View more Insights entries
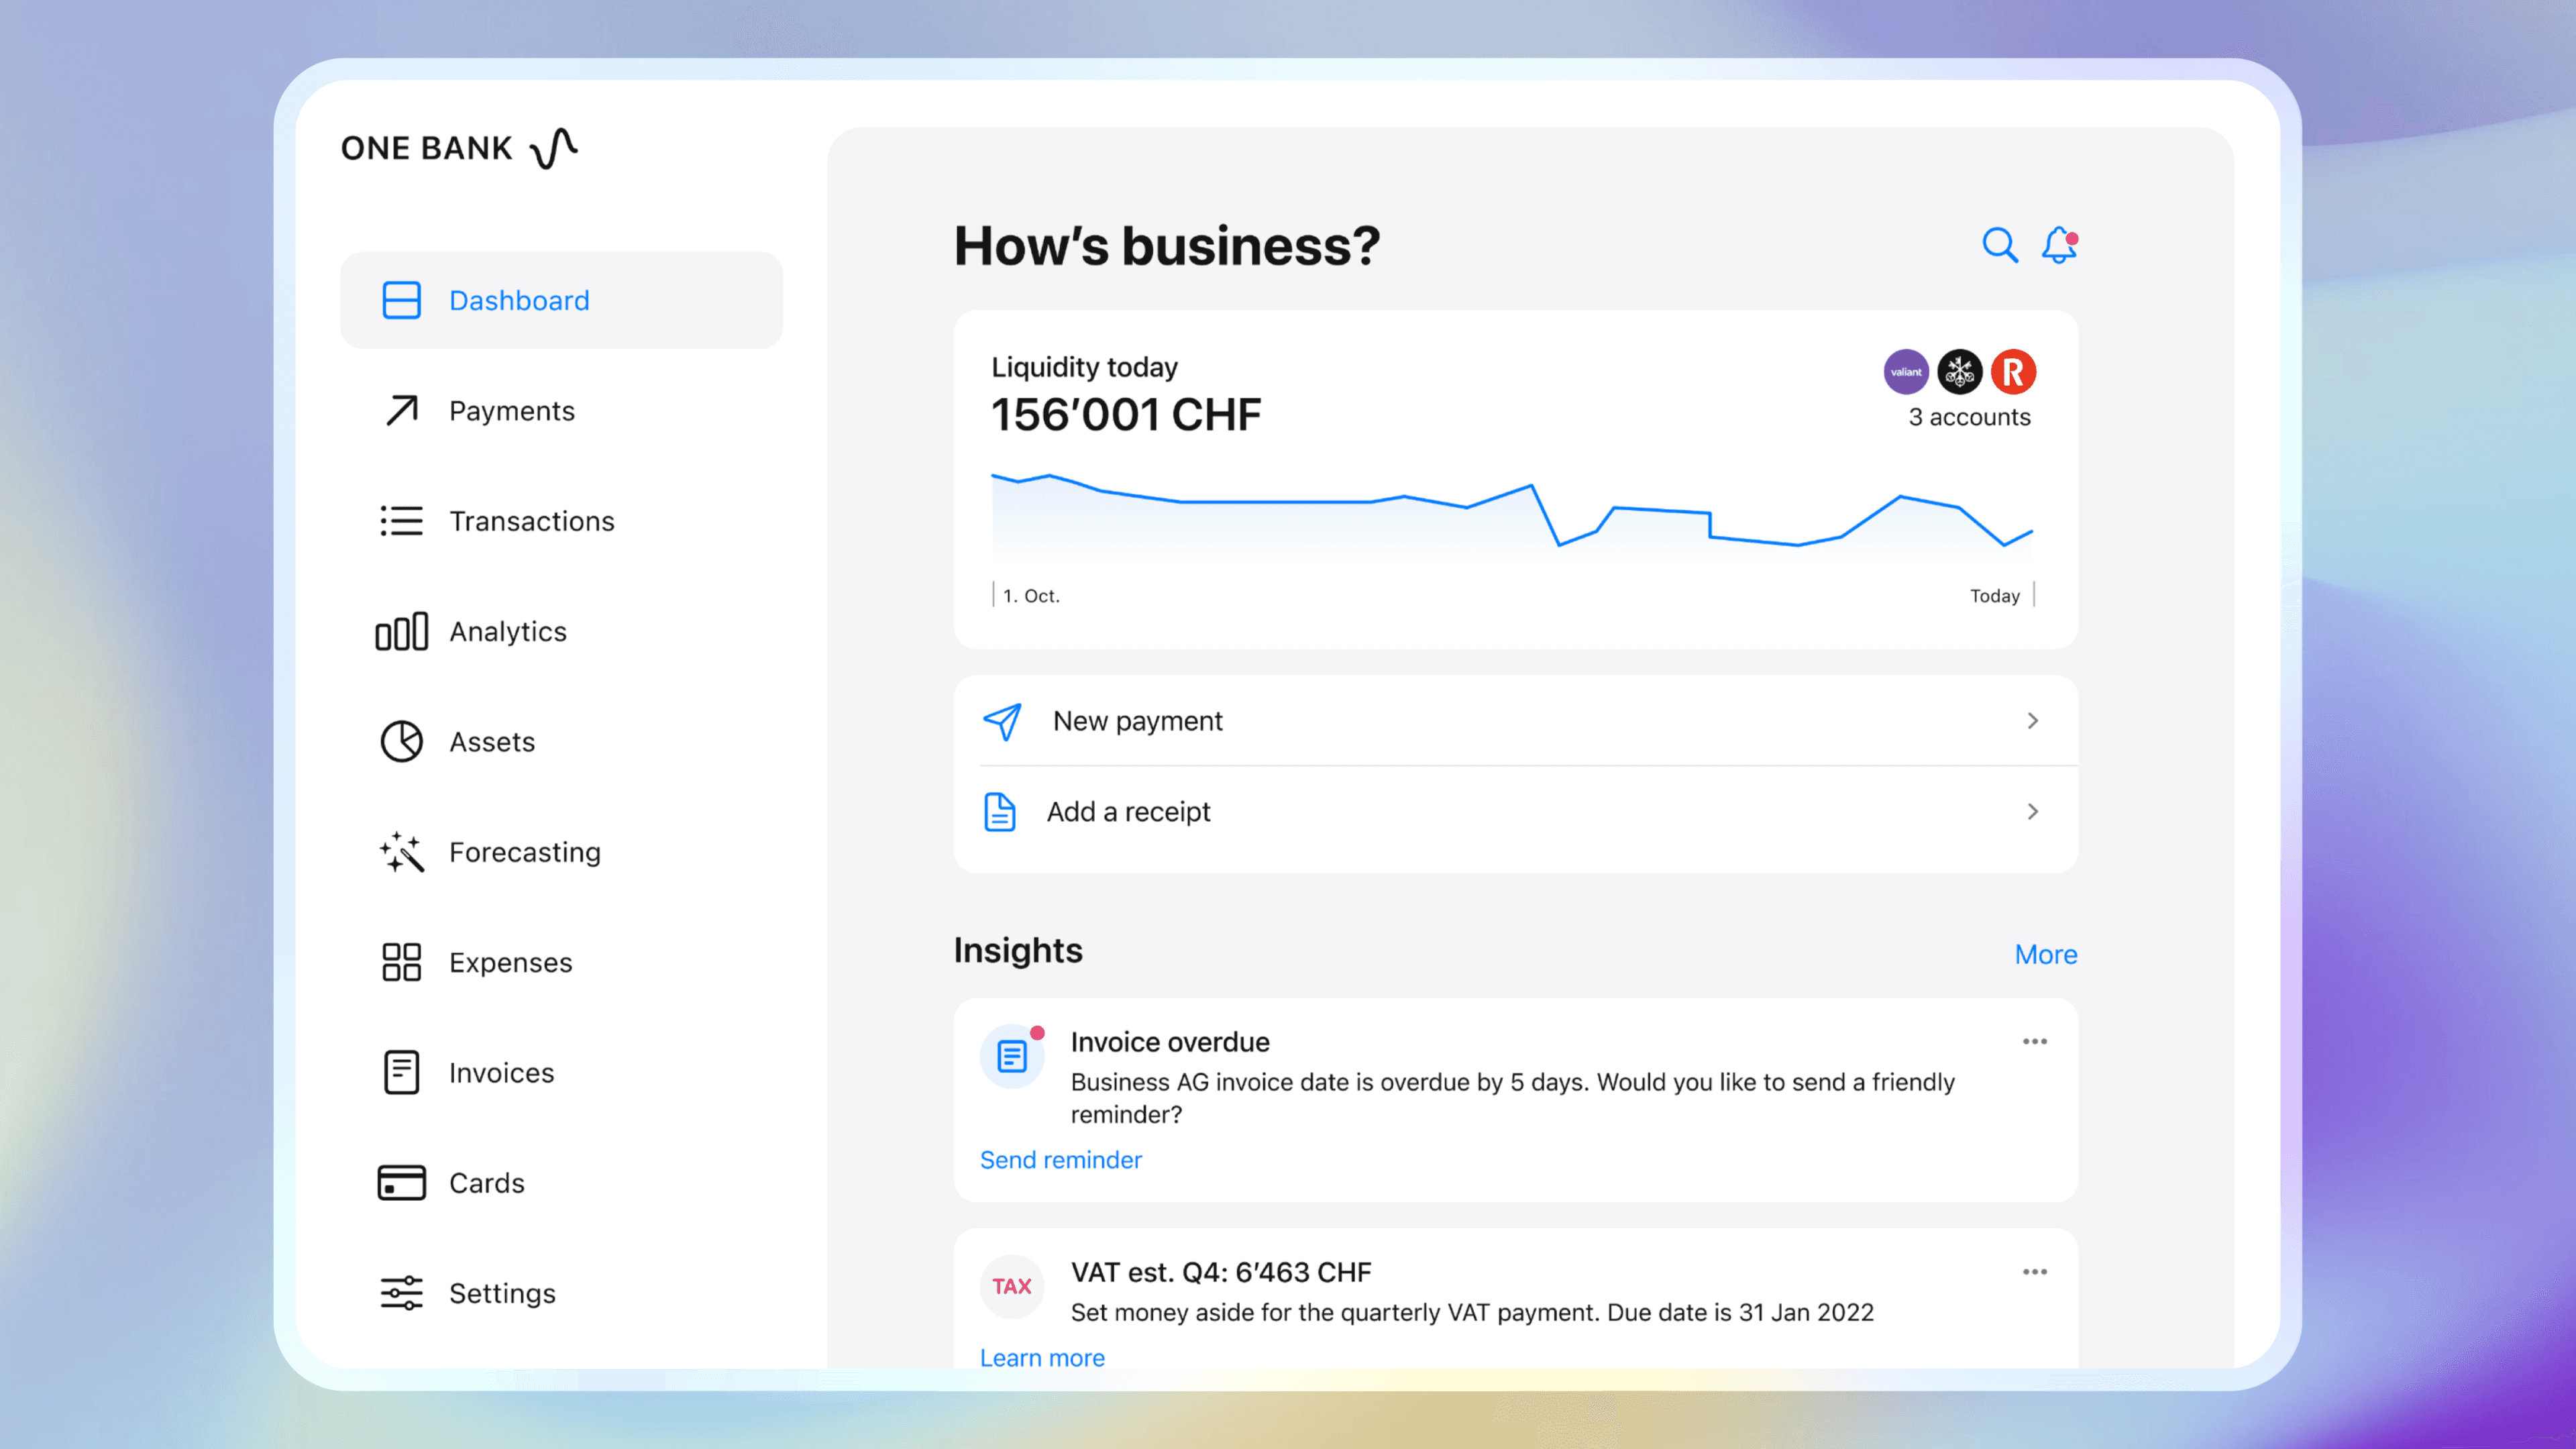 [x=2045, y=954]
